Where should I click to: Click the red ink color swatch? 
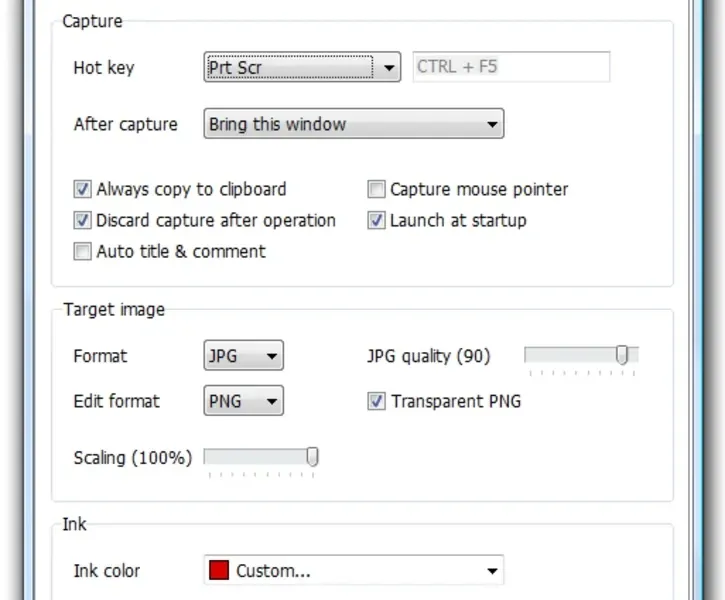[x=219, y=571]
